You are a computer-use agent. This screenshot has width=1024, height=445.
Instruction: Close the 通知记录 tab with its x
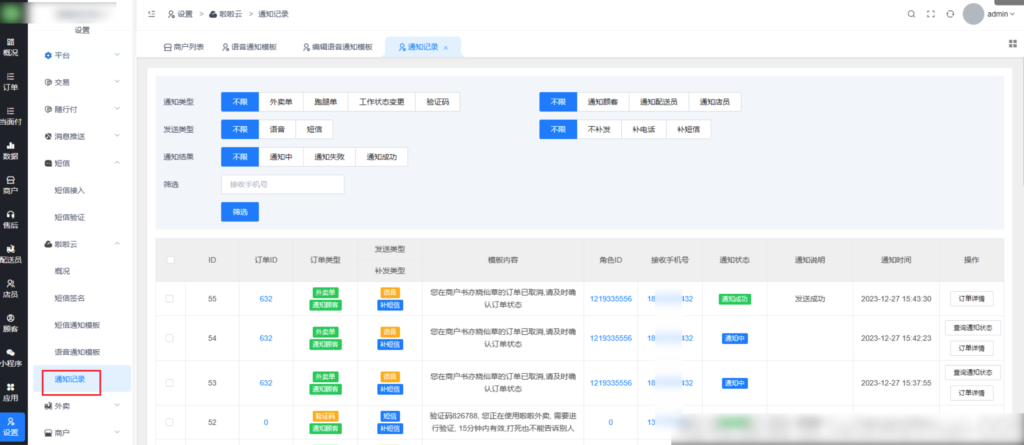point(445,48)
